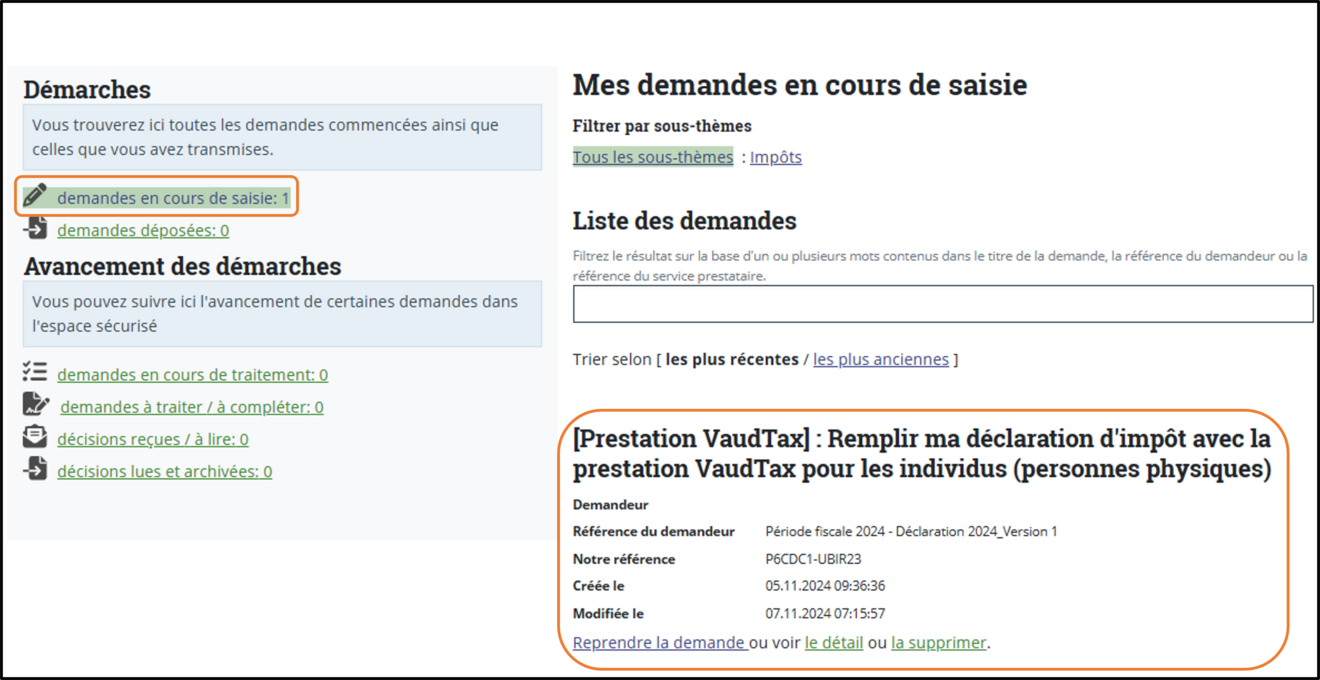Click the inbox icon for décisions reçues
The height and width of the screenshot is (680, 1320).
pyautogui.click(x=35, y=438)
